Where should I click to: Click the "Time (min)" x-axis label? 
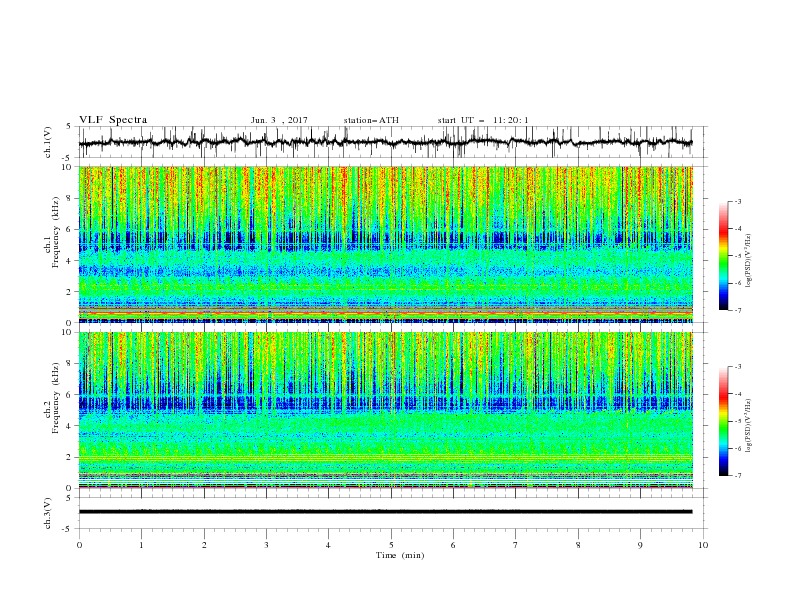tap(400, 555)
